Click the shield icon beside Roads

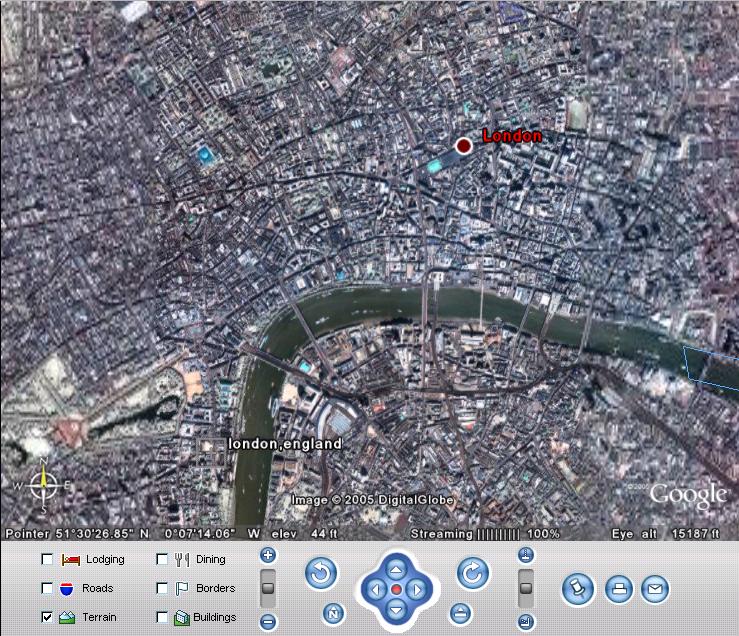point(66,588)
